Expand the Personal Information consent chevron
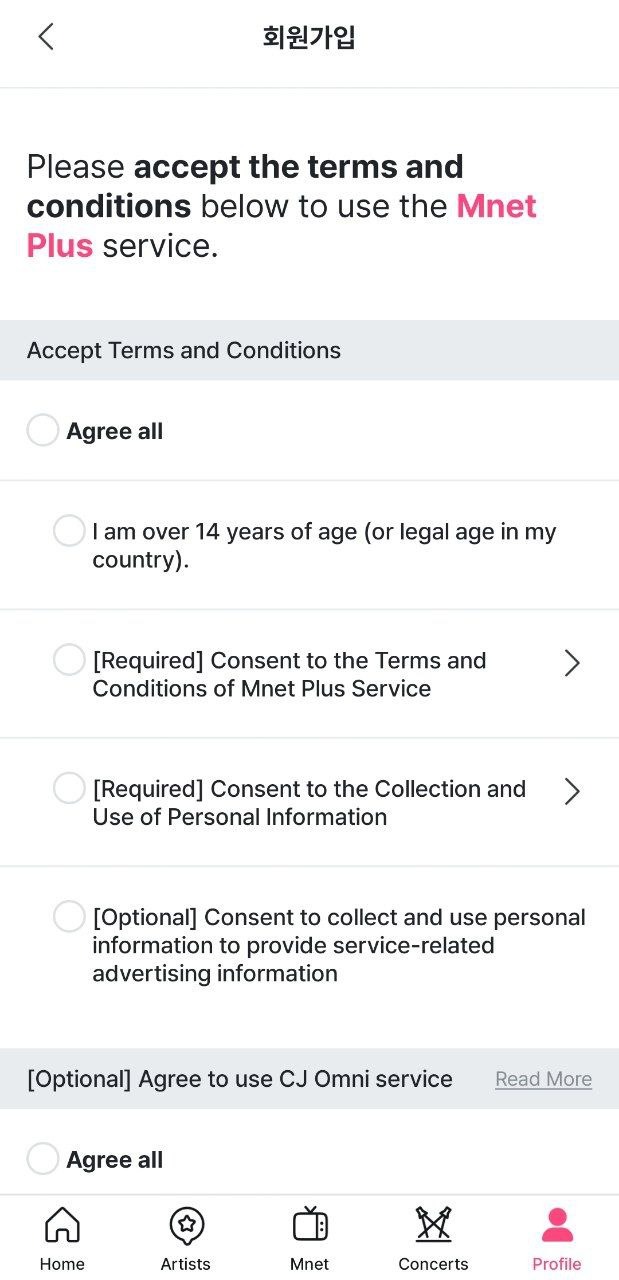Image resolution: width=619 pixels, height=1280 pixels. [571, 791]
